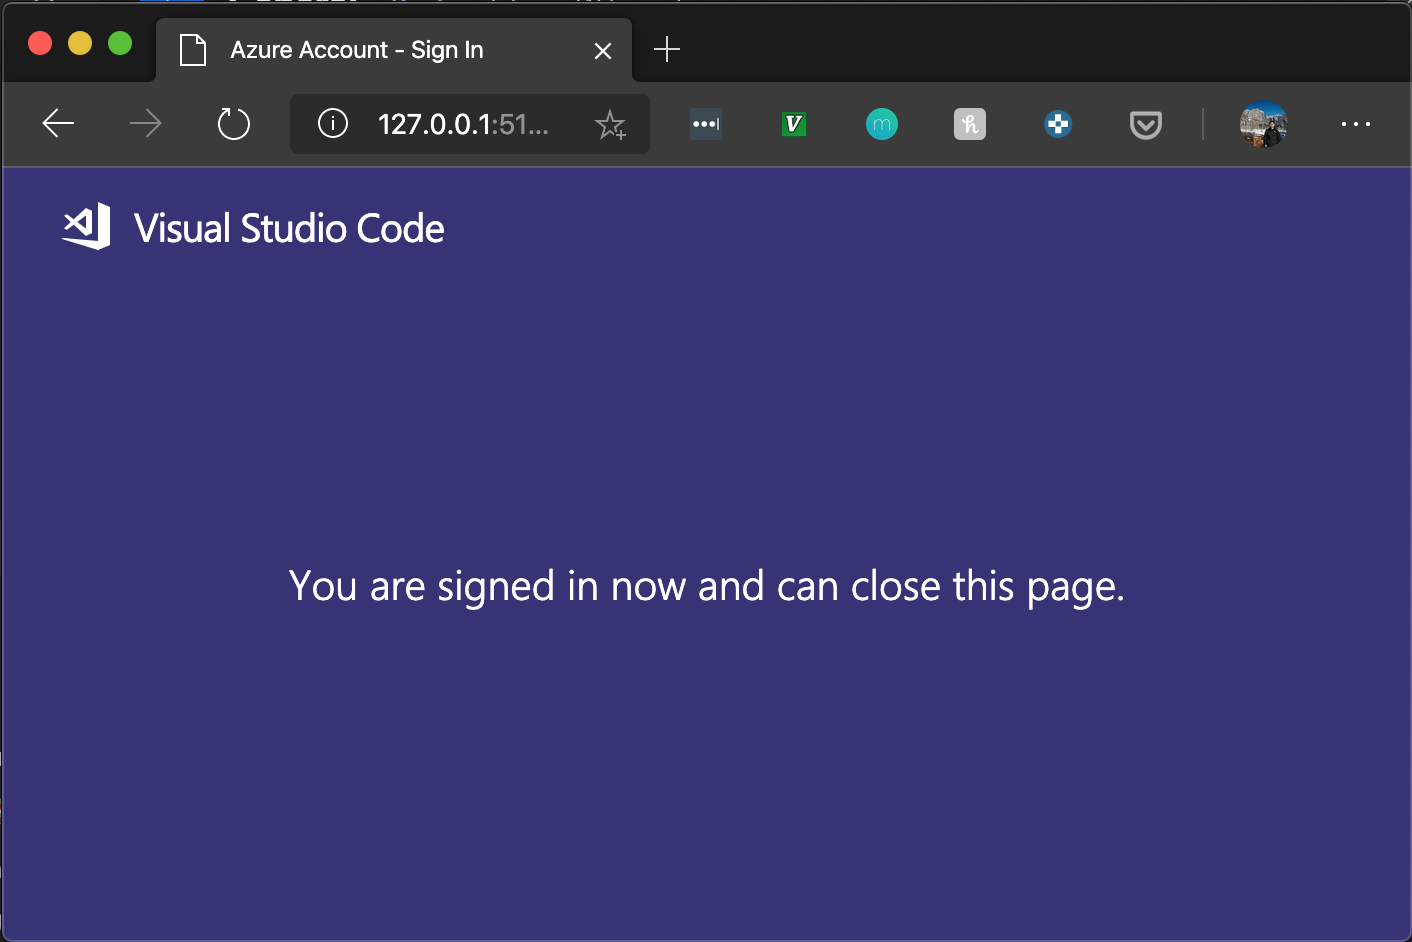This screenshot has width=1412, height=942.
Task: Open the teal m extension
Action: coord(882,124)
